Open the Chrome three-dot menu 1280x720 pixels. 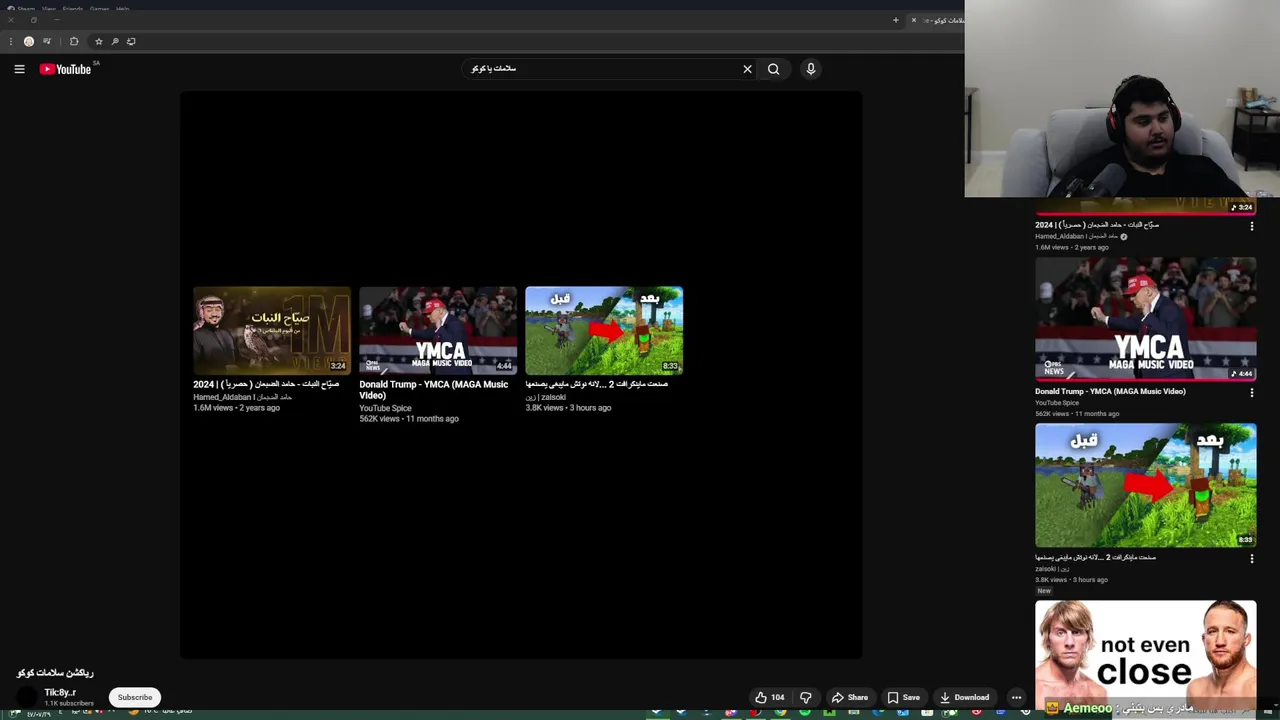tap(11, 41)
